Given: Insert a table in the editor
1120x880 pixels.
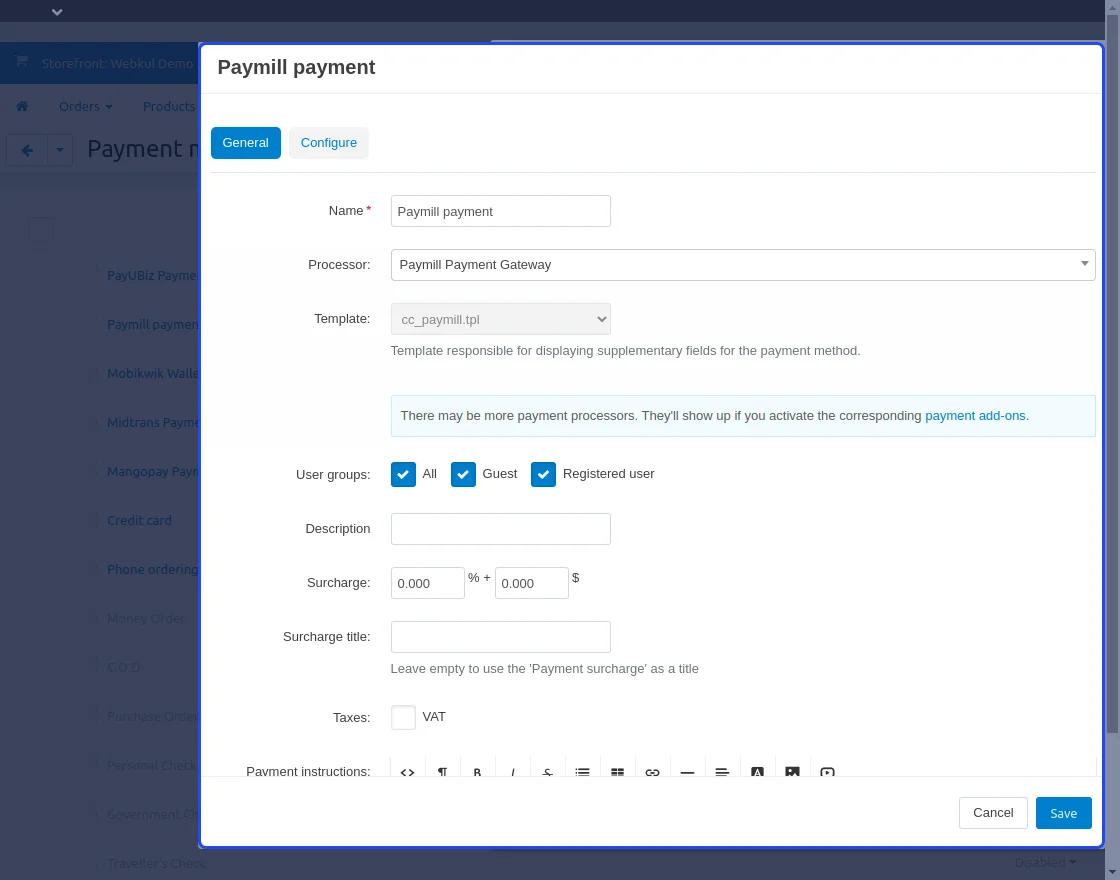Looking at the screenshot, I should [x=617, y=771].
